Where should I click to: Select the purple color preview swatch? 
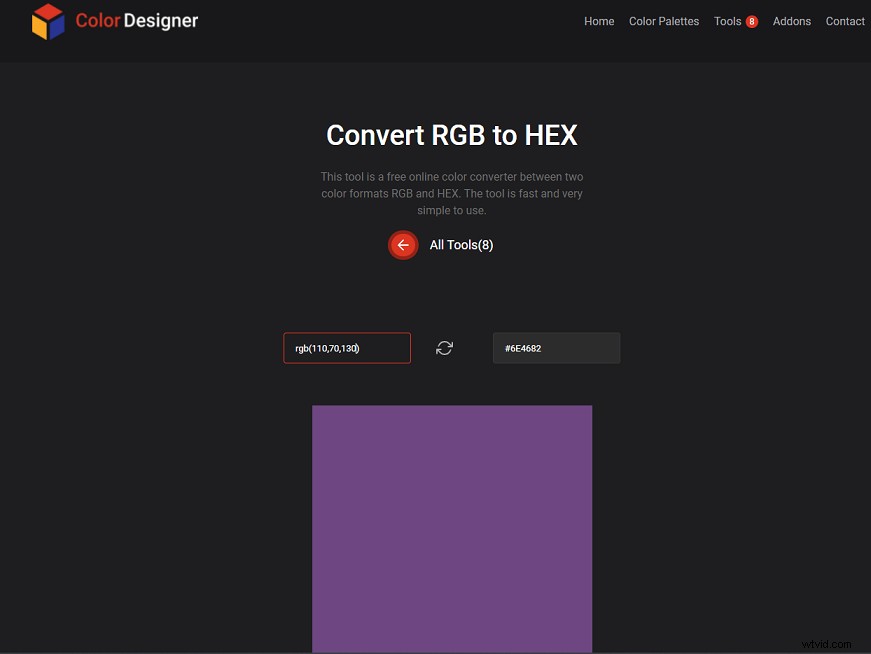[452, 530]
